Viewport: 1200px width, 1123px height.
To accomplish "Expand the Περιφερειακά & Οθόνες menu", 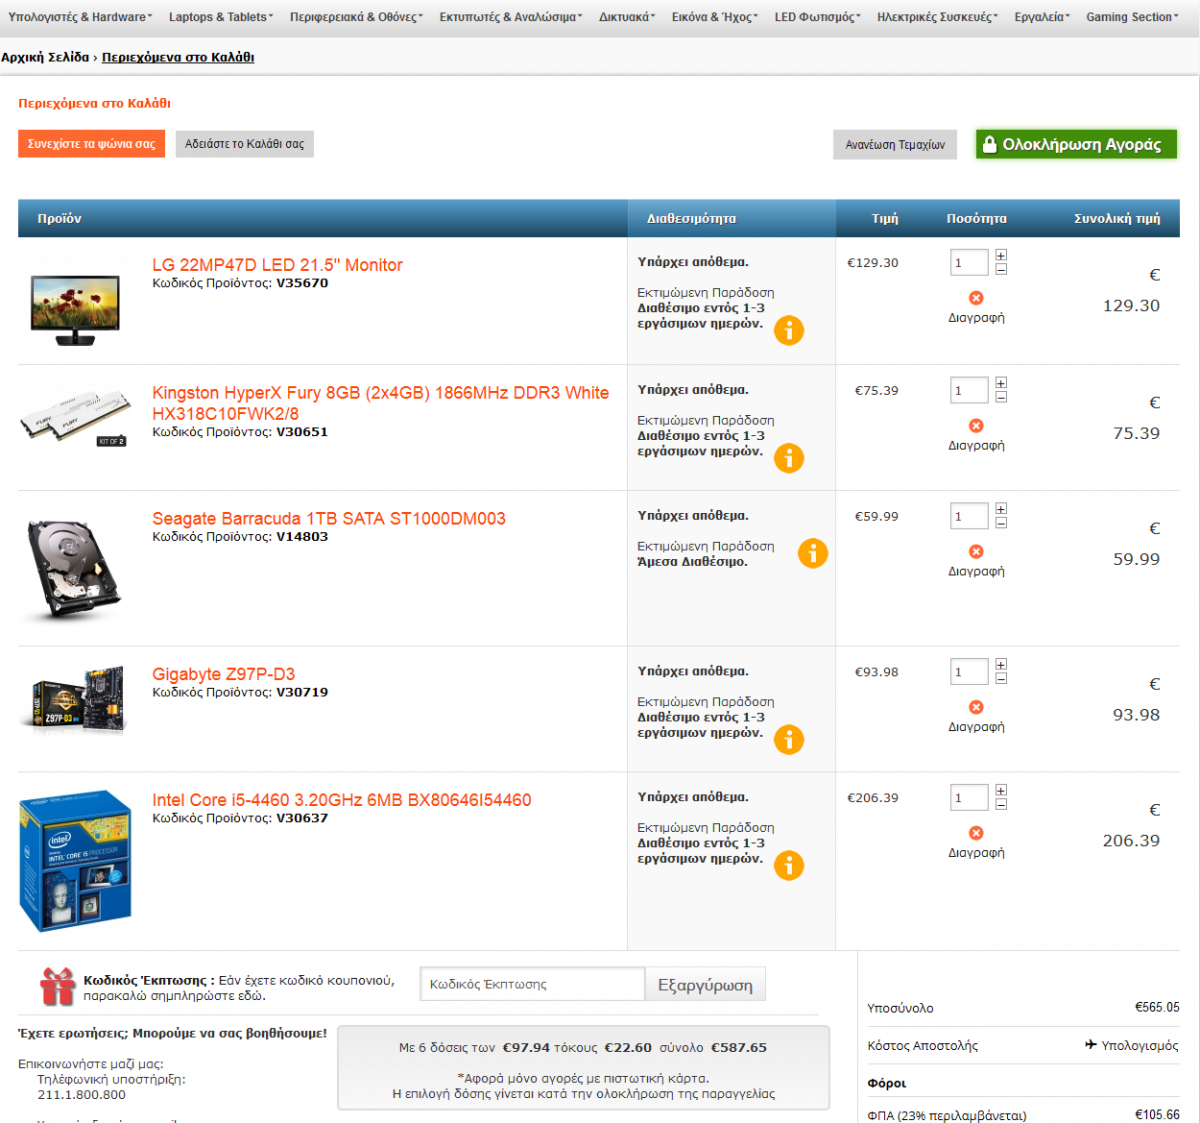I will tap(356, 17).
